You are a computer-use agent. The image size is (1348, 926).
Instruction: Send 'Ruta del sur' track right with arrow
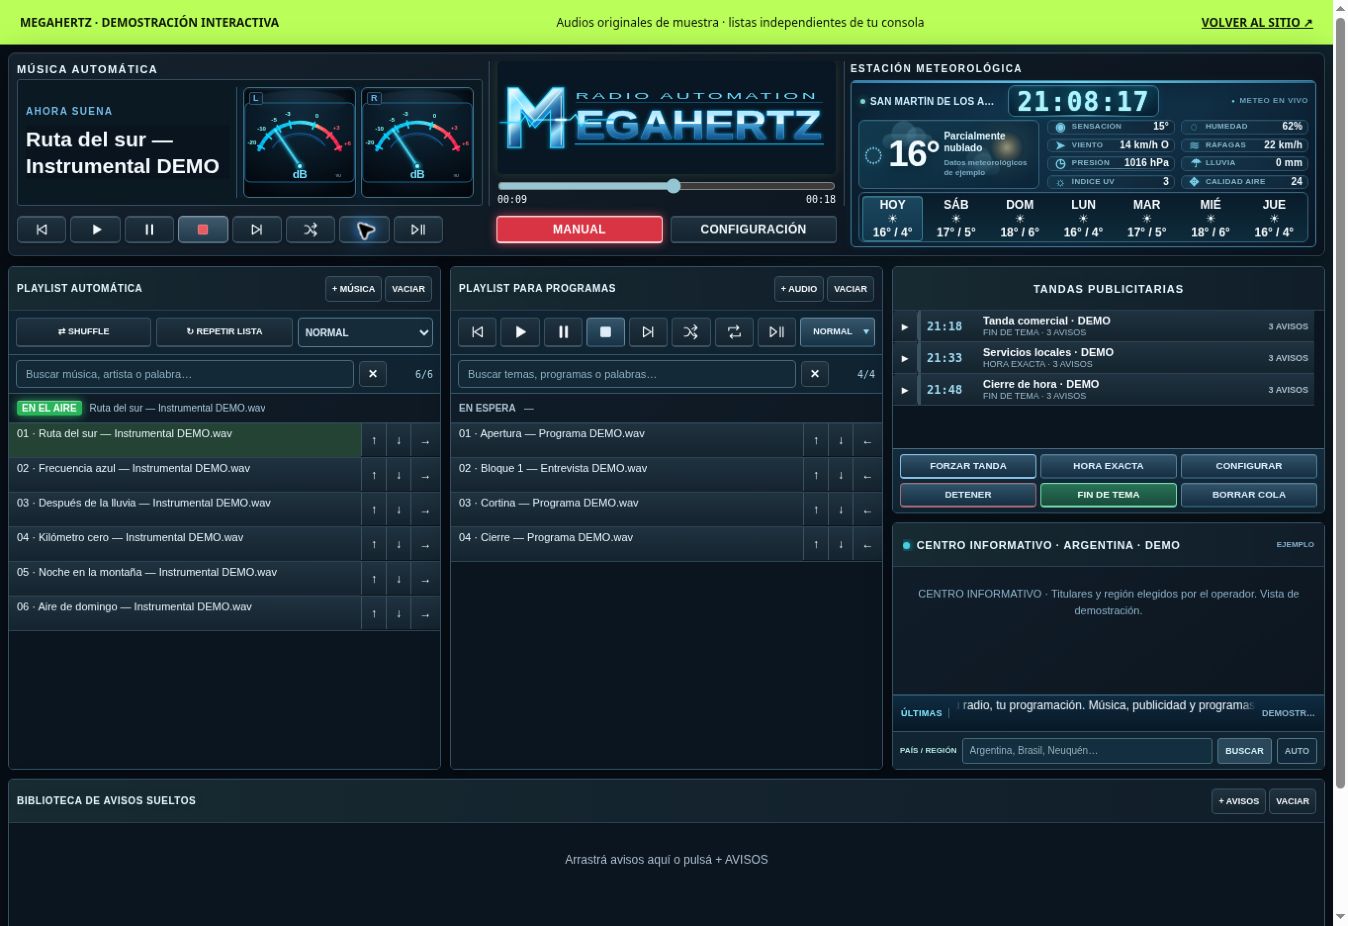425,441
